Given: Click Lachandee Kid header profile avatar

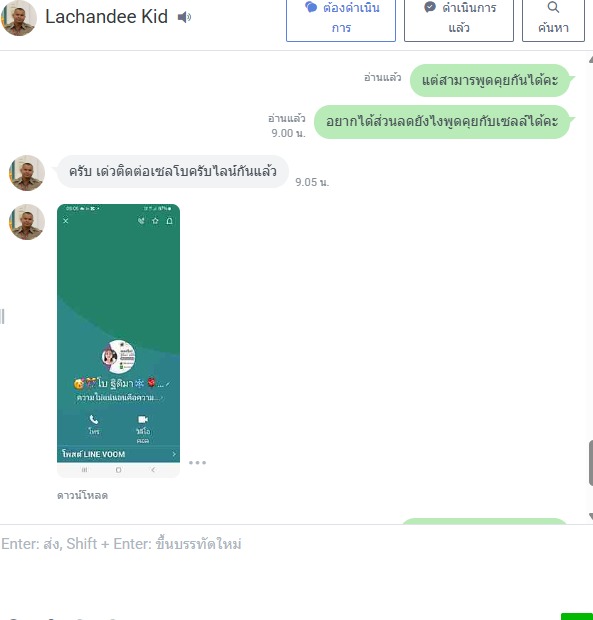Looking at the screenshot, I should pyautogui.click(x=19, y=17).
